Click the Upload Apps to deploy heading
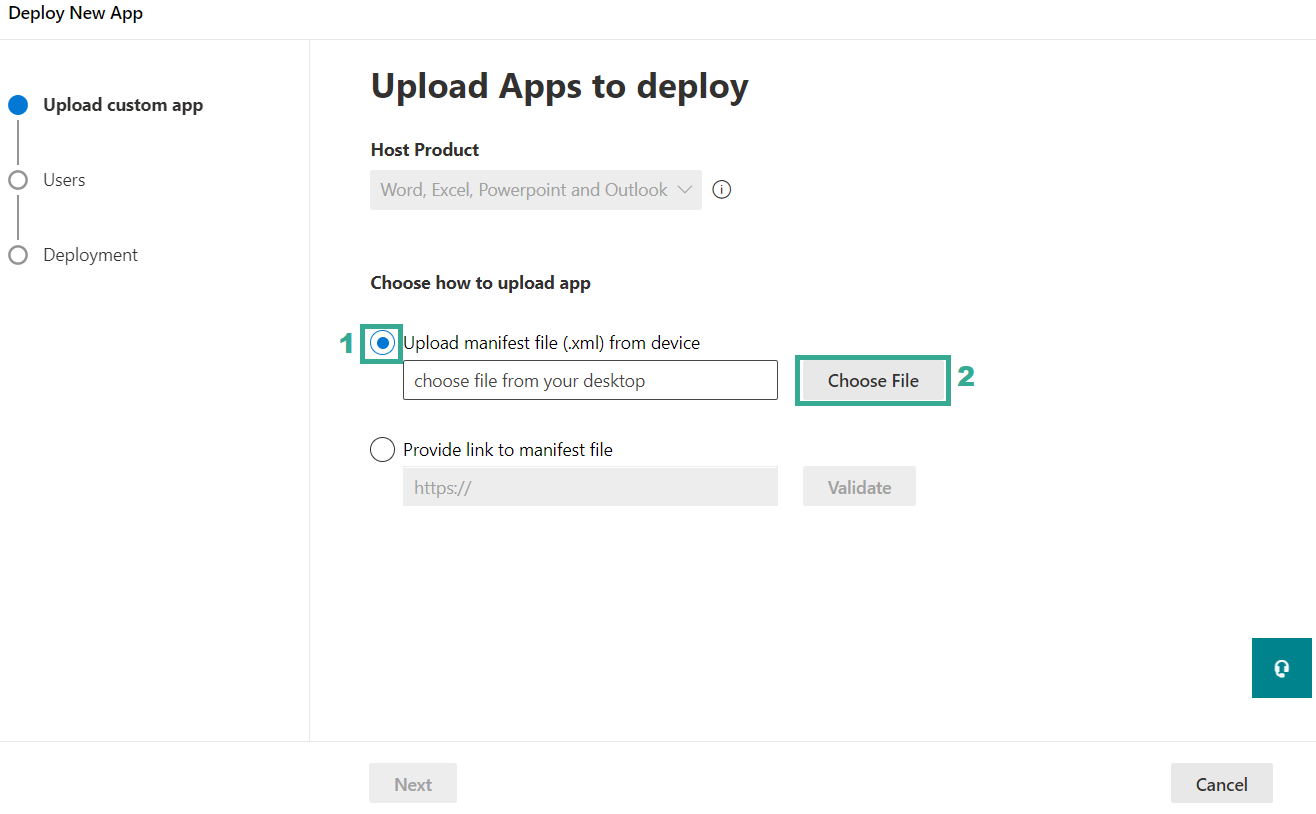The image size is (1316, 814). click(559, 87)
